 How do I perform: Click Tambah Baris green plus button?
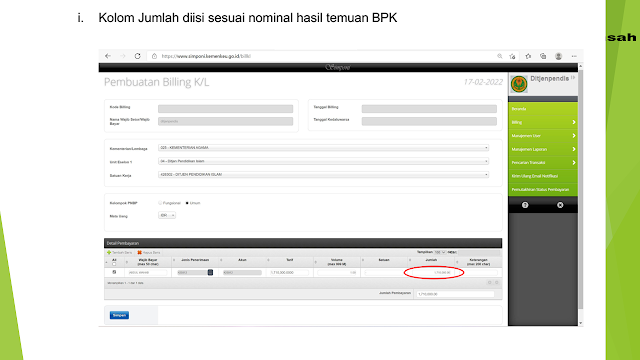coord(119,253)
